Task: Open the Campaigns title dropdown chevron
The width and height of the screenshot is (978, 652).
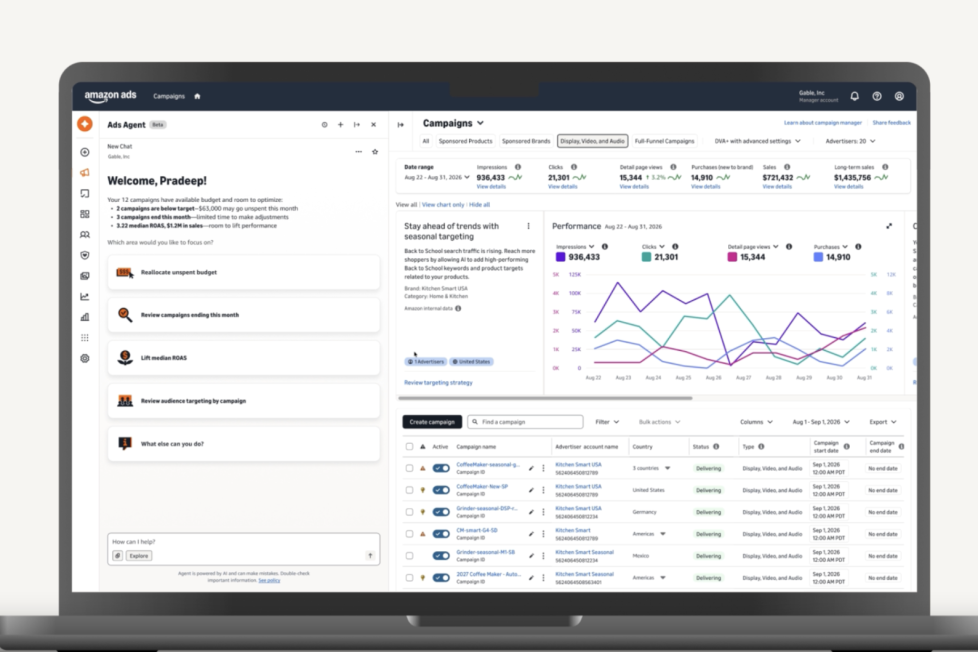Action: click(x=480, y=123)
